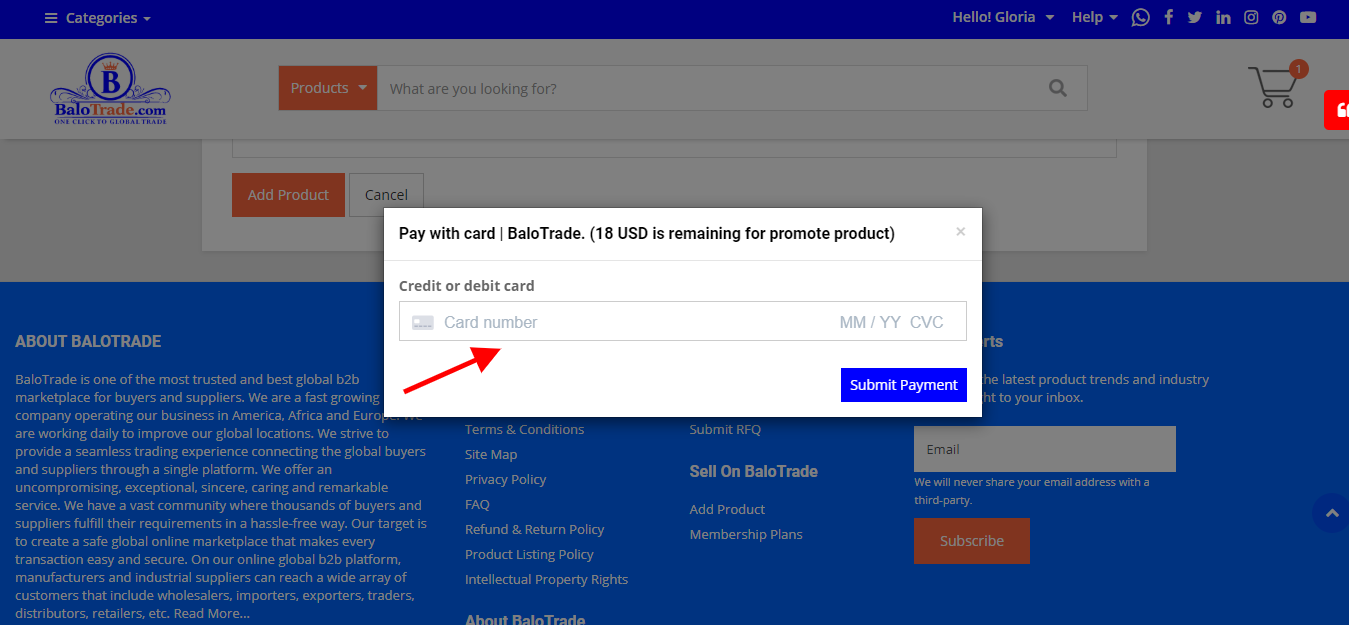Open the Membership Plans link
Image resolution: width=1349 pixels, height=625 pixels.
tap(746, 534)
